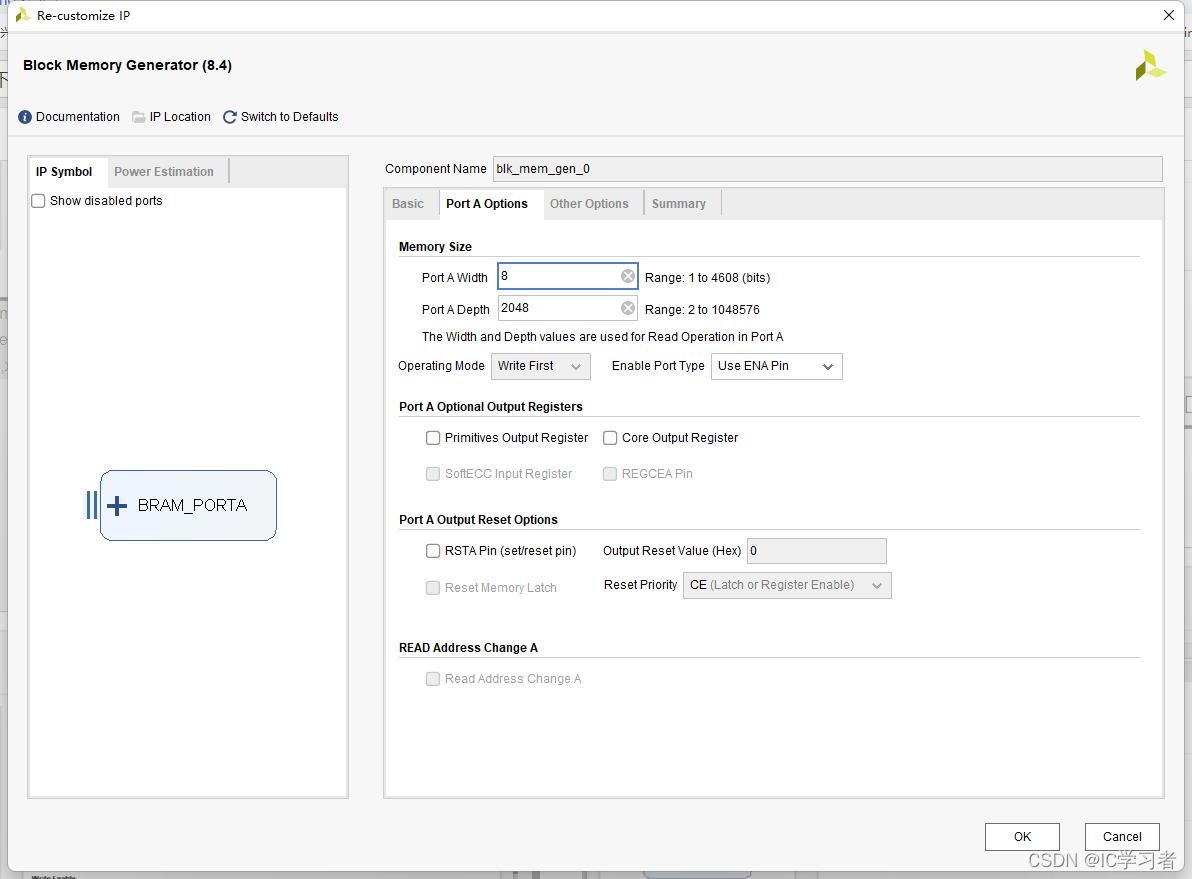Toggle Read Address Change A checkbox

(433, 679)
